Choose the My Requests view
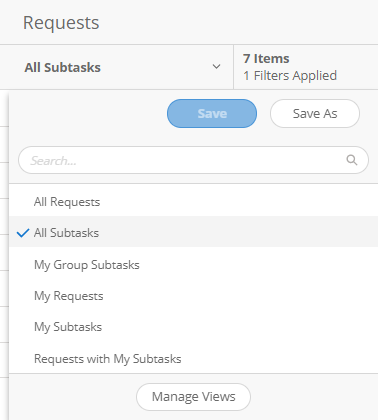 pyautogui.click(x=193, y=296)
